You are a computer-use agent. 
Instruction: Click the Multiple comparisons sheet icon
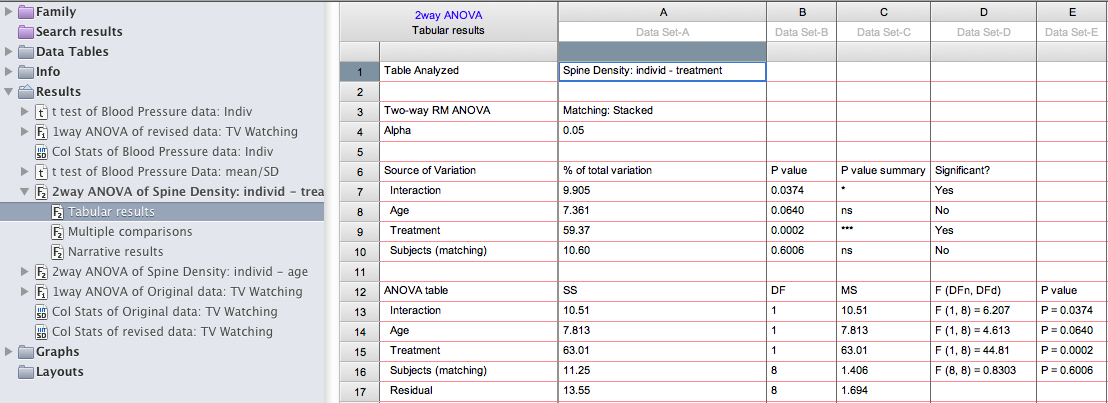click(x=58, y=232)
